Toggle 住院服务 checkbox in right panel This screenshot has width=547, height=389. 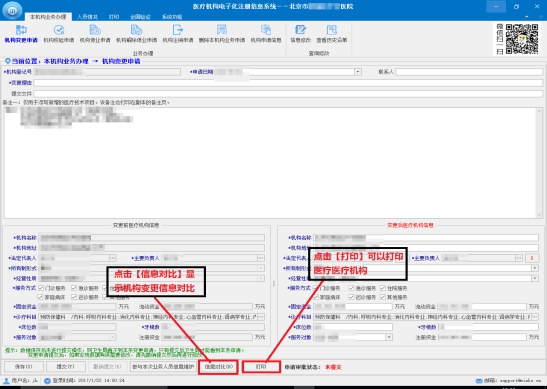[x=383, y=288]
